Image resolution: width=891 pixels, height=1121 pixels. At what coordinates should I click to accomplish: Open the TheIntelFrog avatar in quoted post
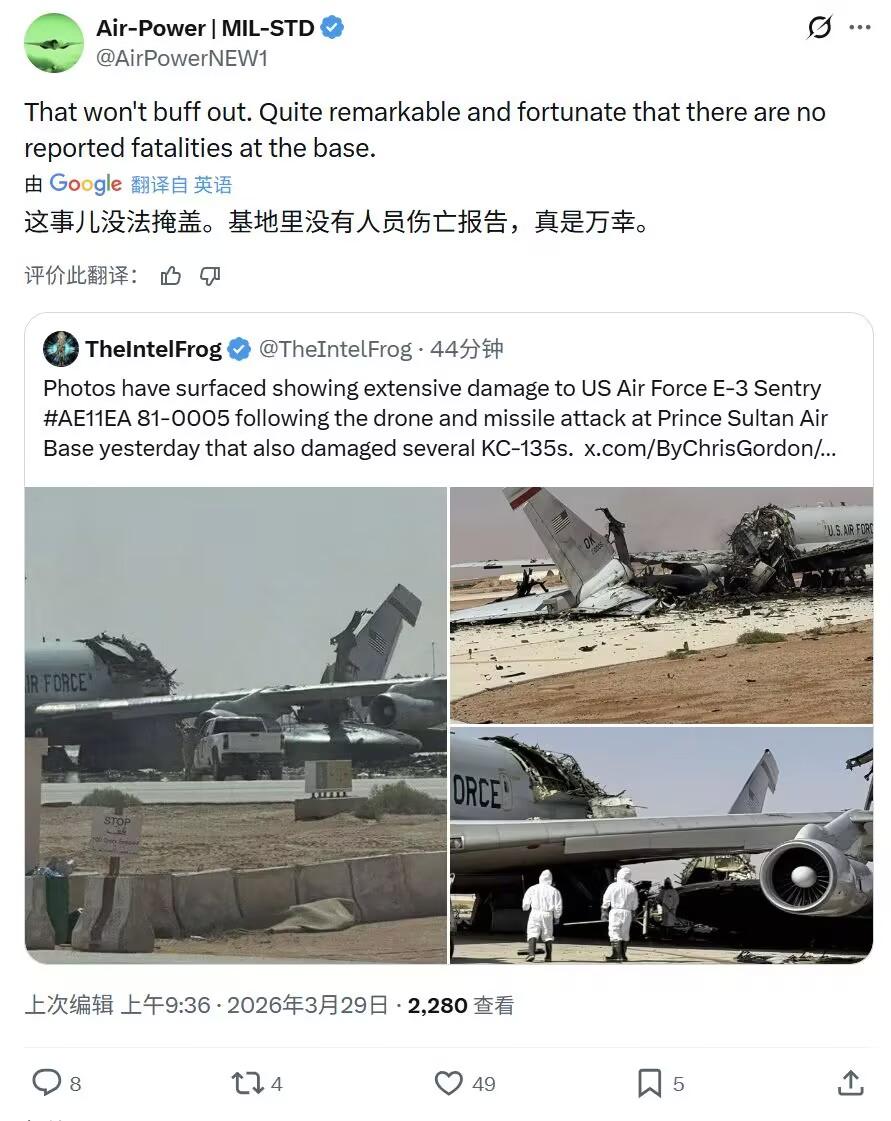click(x=61, y=349)
